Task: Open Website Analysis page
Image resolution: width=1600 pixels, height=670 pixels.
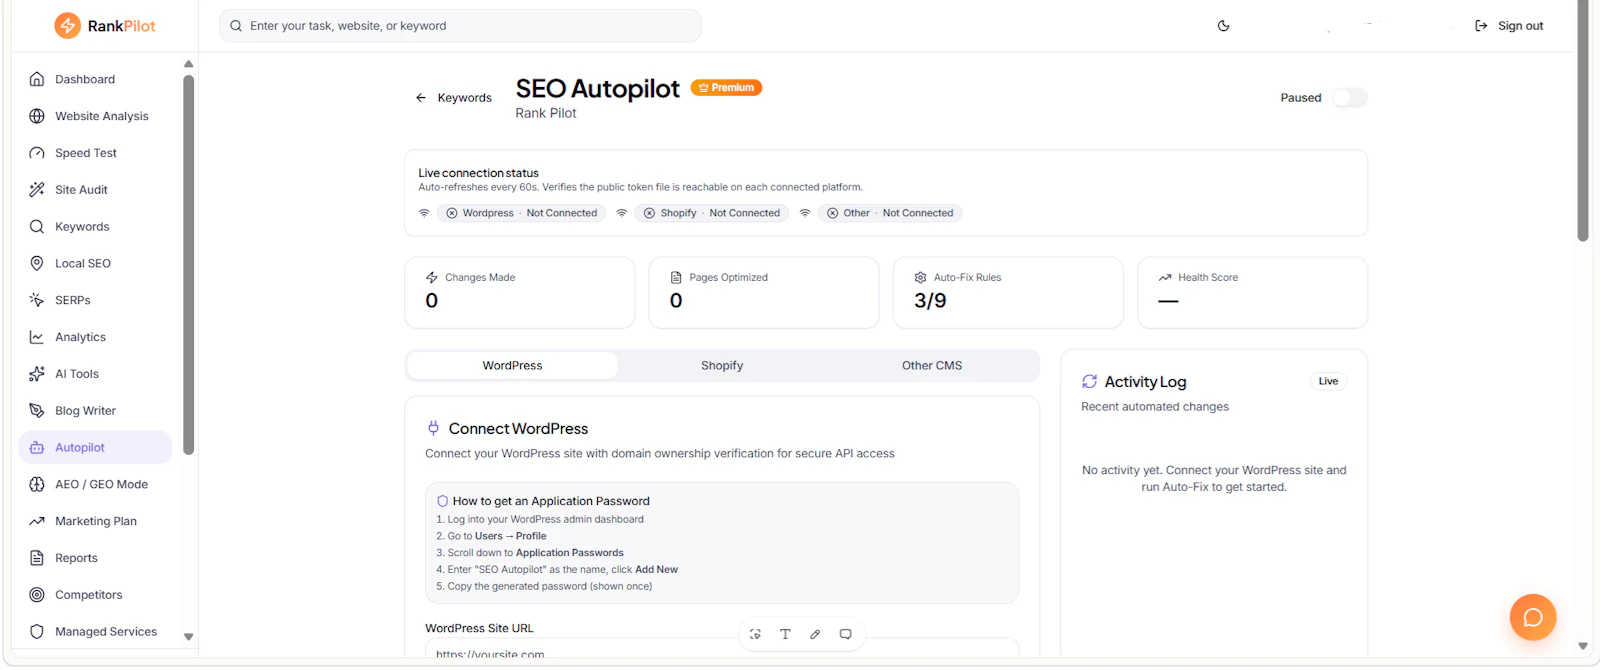Action: (x=95, y=116)
